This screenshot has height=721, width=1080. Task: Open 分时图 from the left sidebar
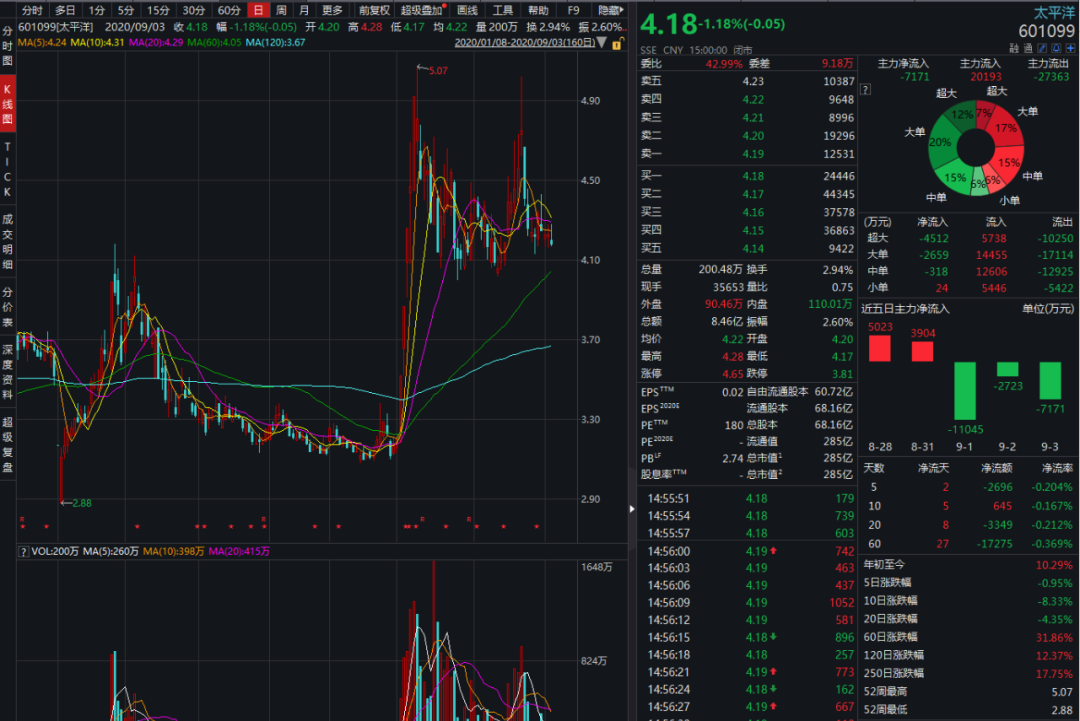[8, 46]
